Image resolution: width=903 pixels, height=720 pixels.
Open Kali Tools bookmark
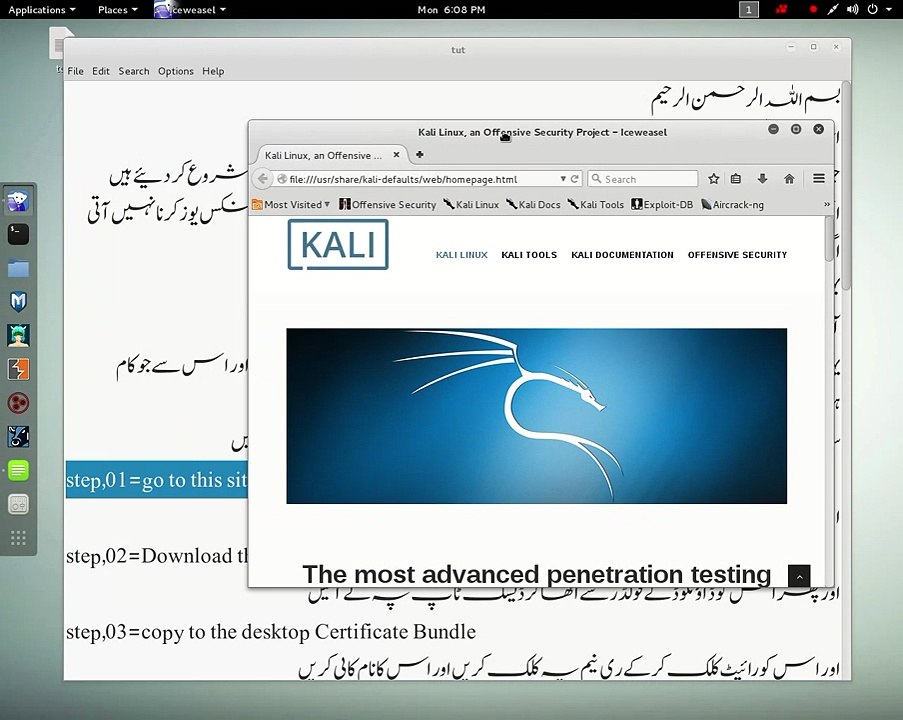click(595, 204)
